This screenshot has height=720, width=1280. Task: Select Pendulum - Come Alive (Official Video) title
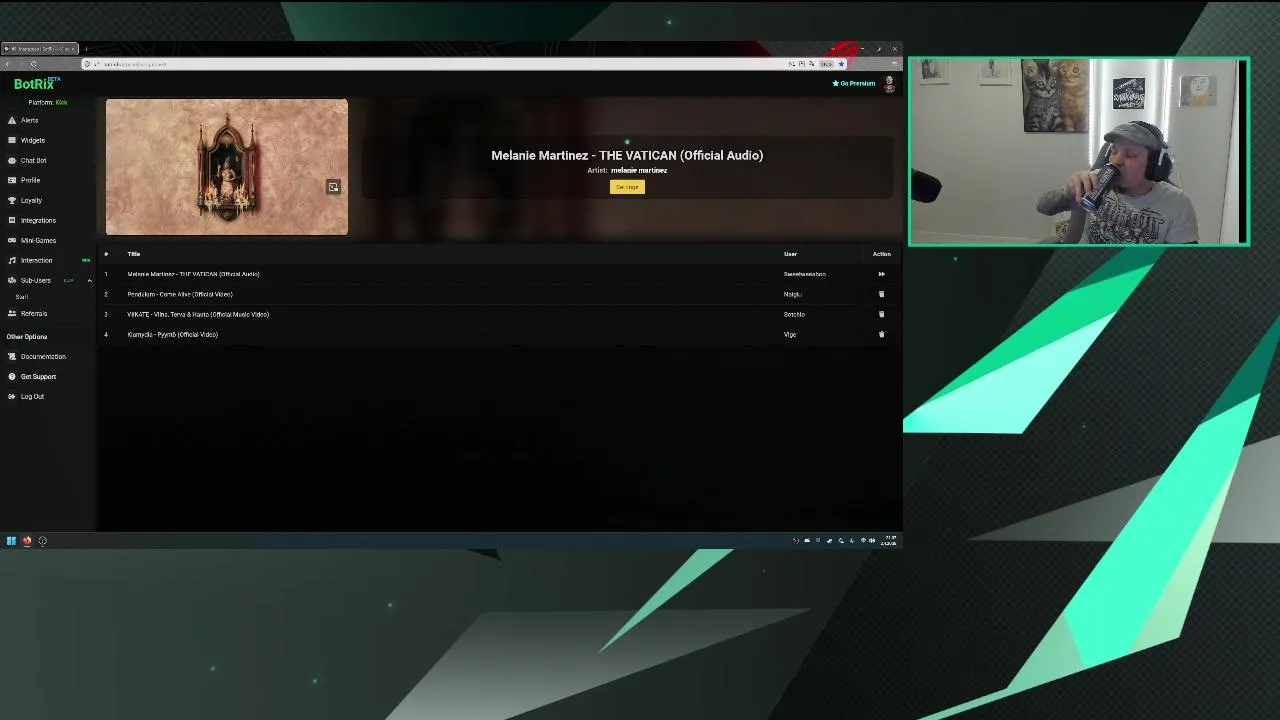coord(180,294)
